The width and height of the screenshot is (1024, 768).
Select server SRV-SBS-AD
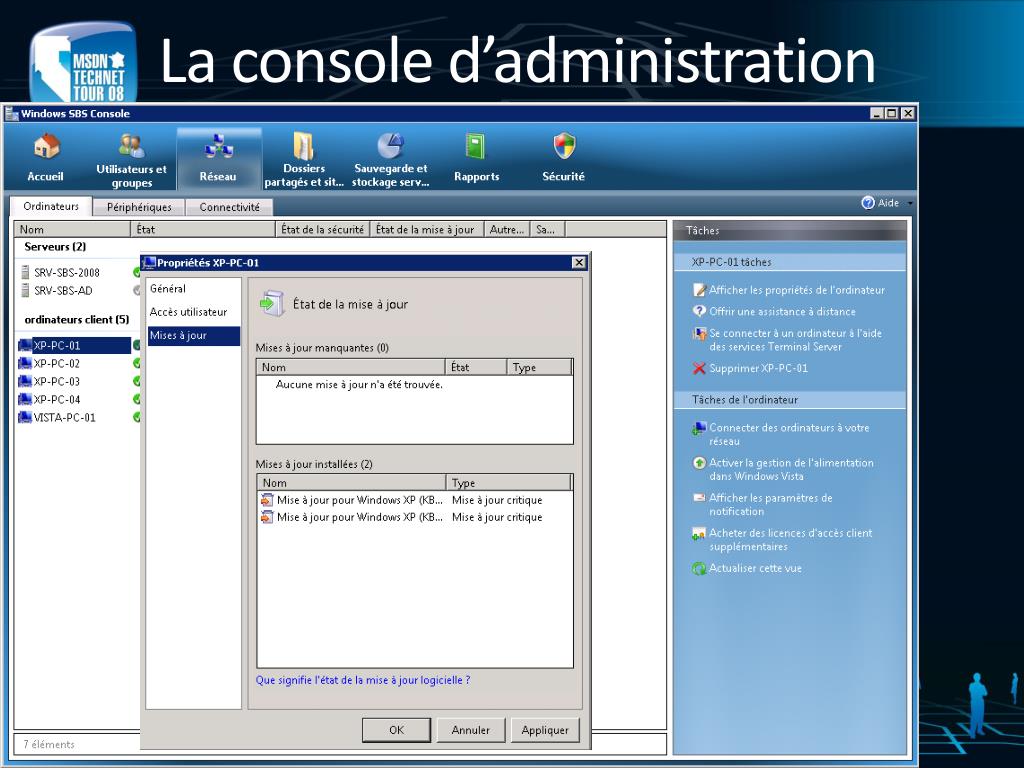(63, 291)
